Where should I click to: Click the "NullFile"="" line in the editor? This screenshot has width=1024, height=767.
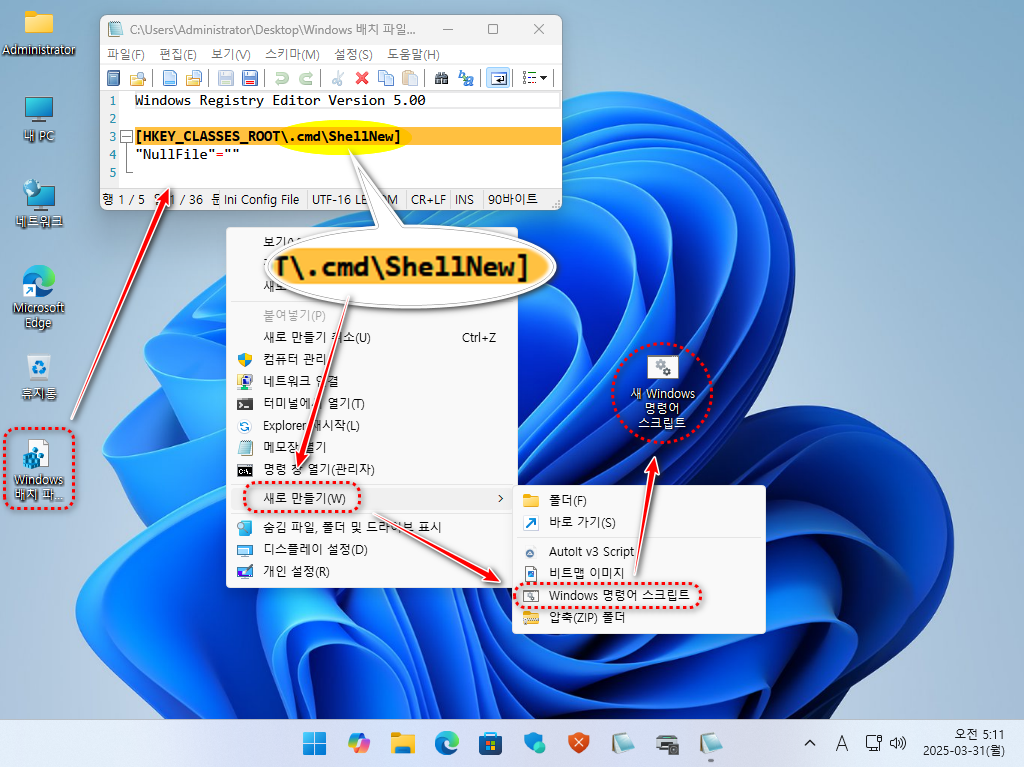187,154
